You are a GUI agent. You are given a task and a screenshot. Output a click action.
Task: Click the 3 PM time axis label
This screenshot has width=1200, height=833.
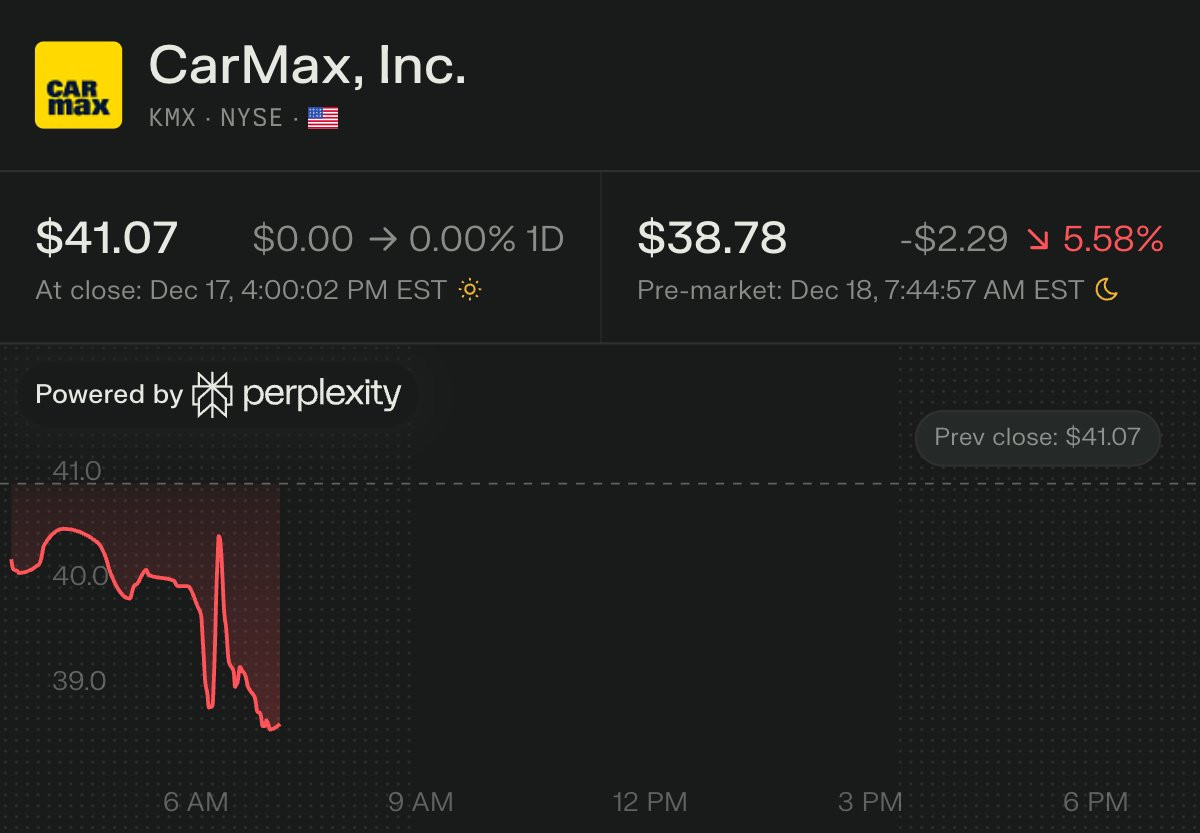(x=870, y=802)
